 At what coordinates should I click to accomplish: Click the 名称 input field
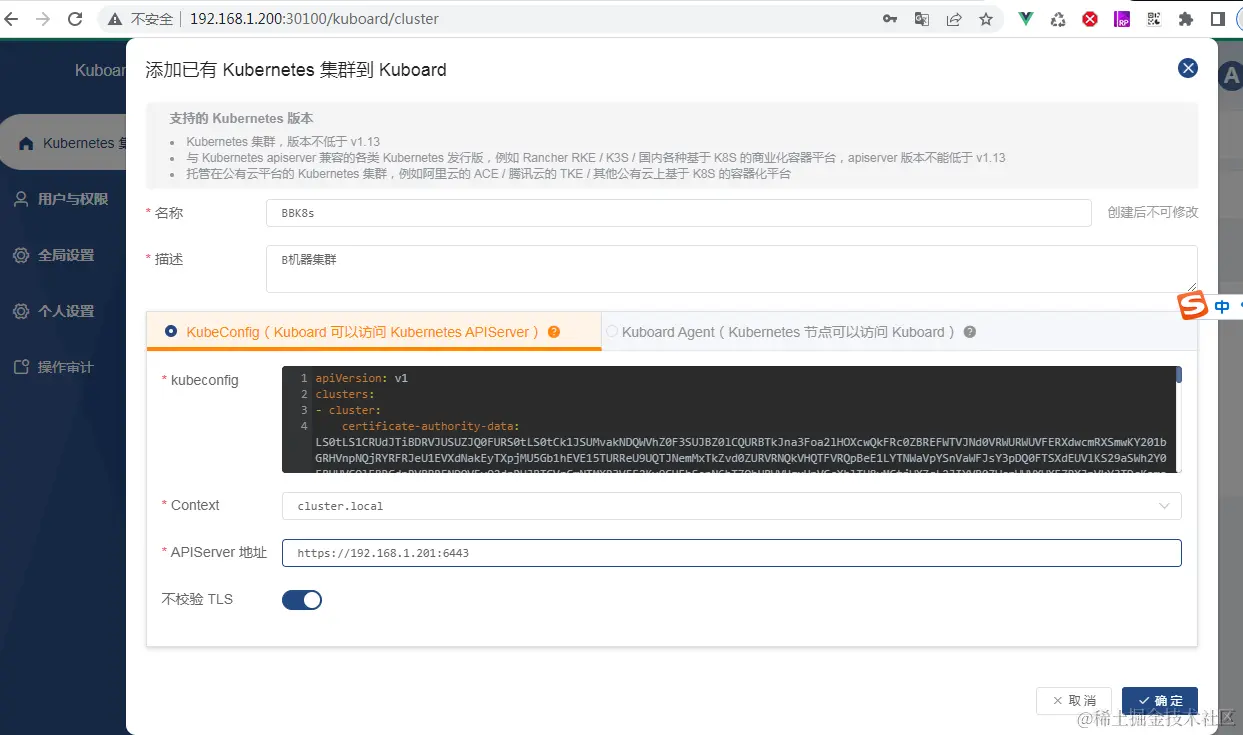[x=679, y=213]
